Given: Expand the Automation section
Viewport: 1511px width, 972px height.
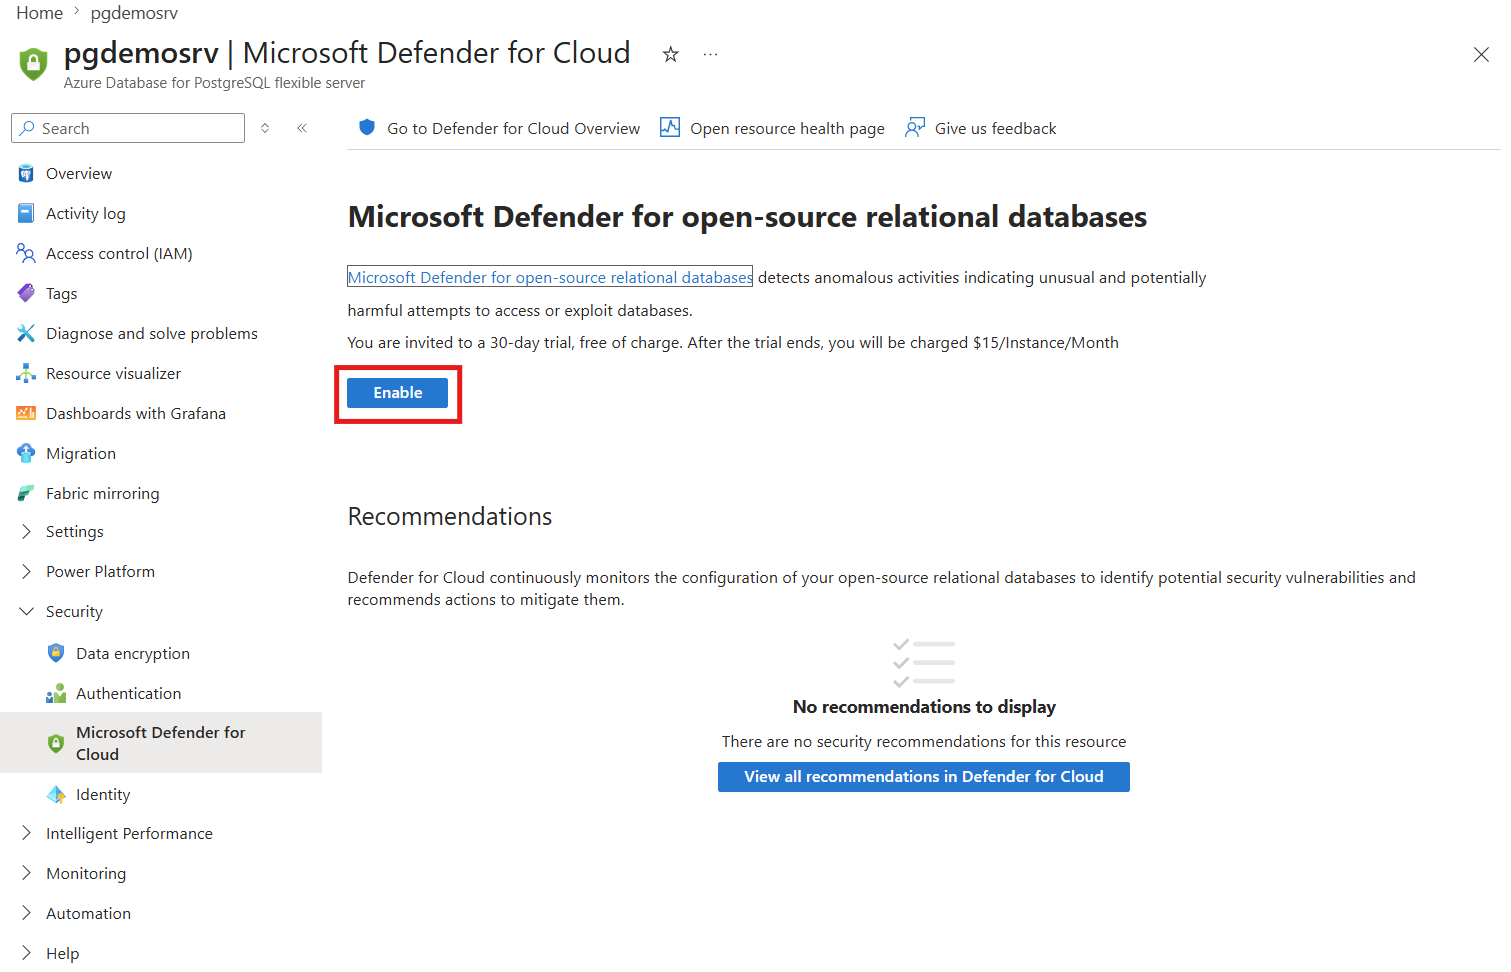Looking at the screenshot, I should pyautogui.click(x=26, y=914).
